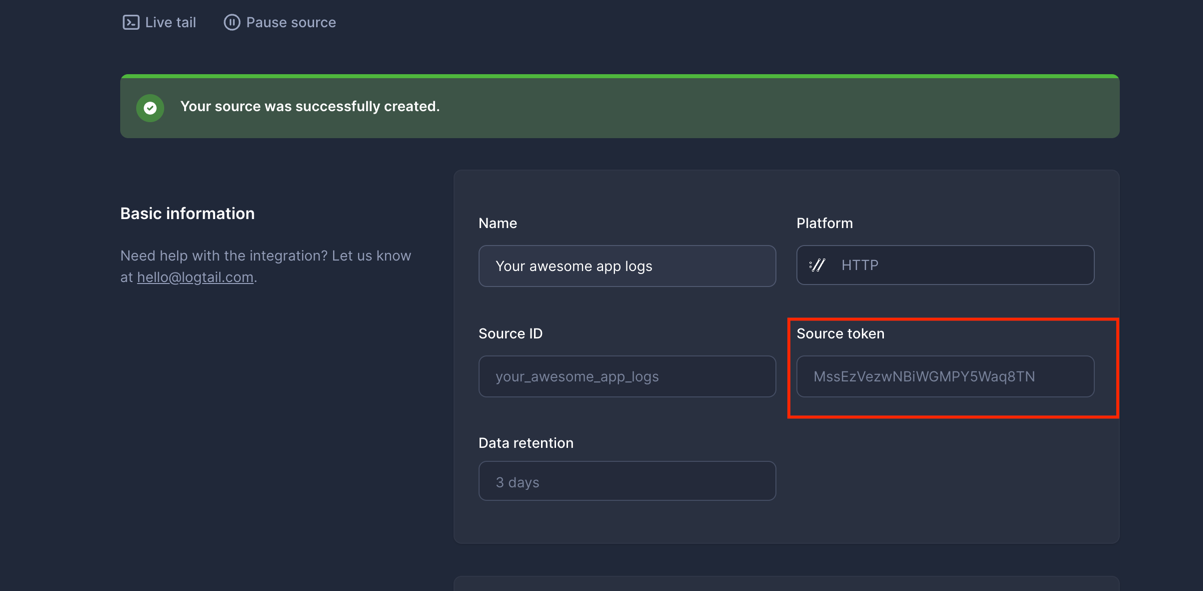Click the green success checkmark icon
1203x591 pixels.
pos(149,107)
